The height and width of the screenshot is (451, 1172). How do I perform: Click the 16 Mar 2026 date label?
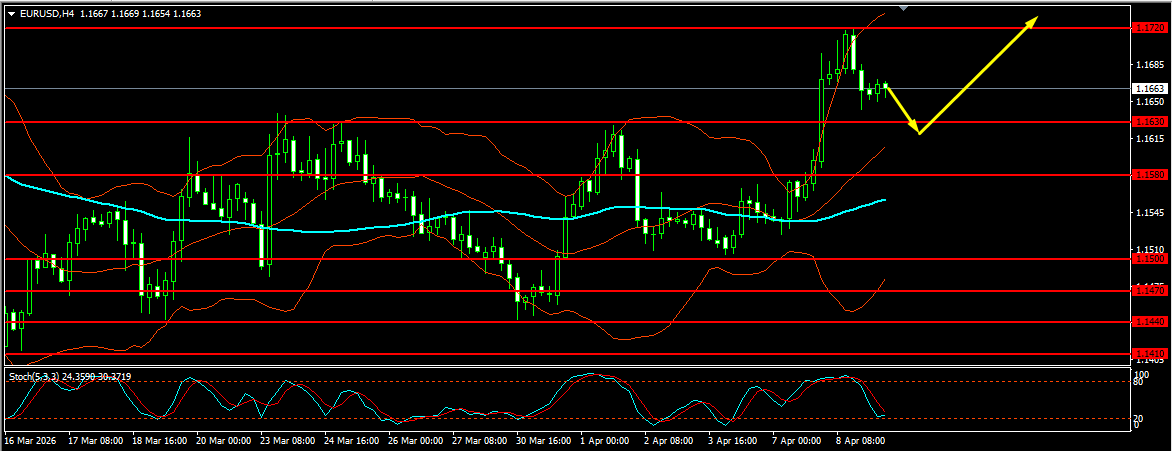(x=28, y=441)
